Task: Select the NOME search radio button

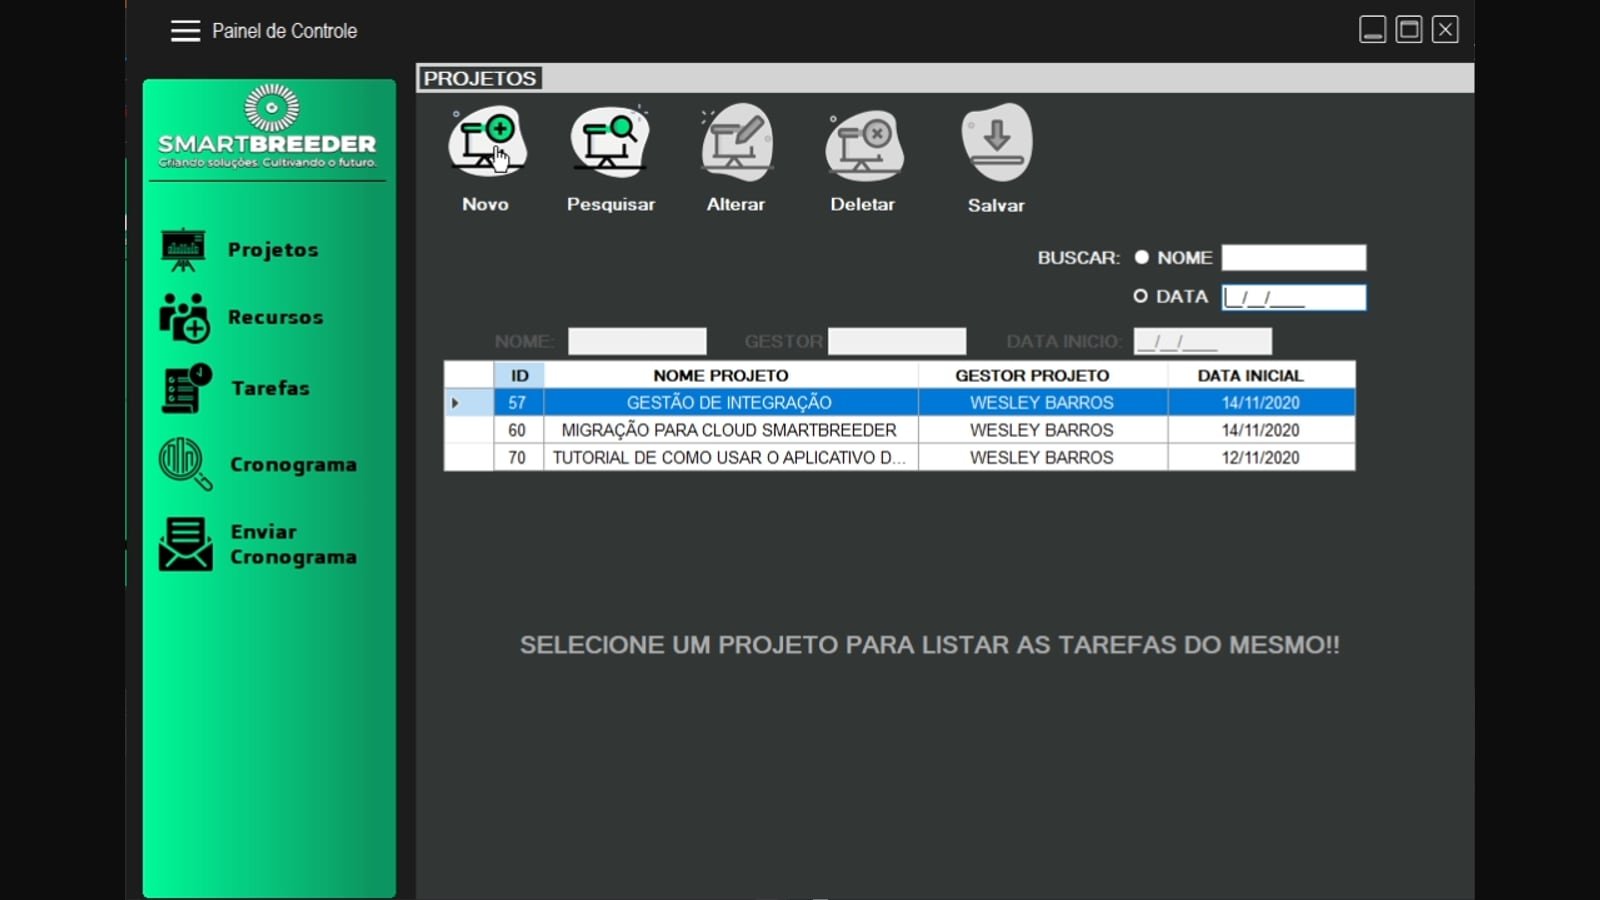Action: 1141,257
